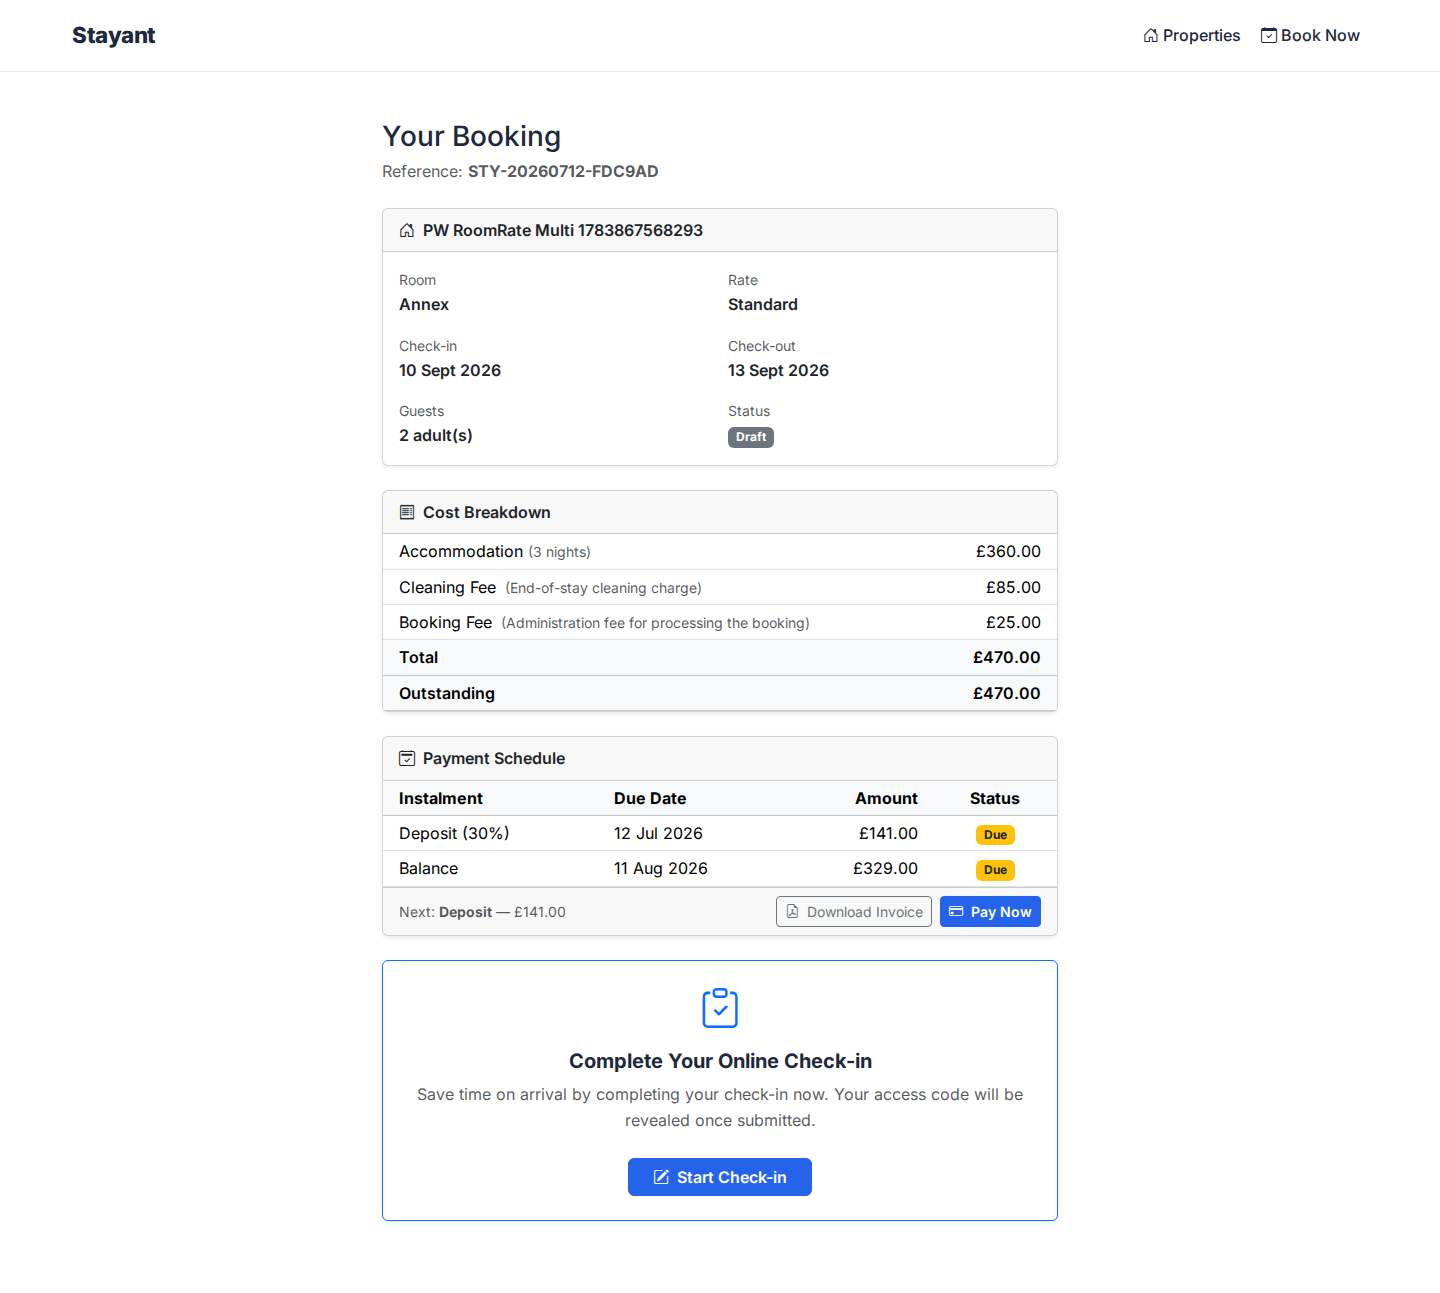This screenshot has height=1293, width=1440.
Task: Click check-in date 10 Sept 2026
Action: [450, 370]
